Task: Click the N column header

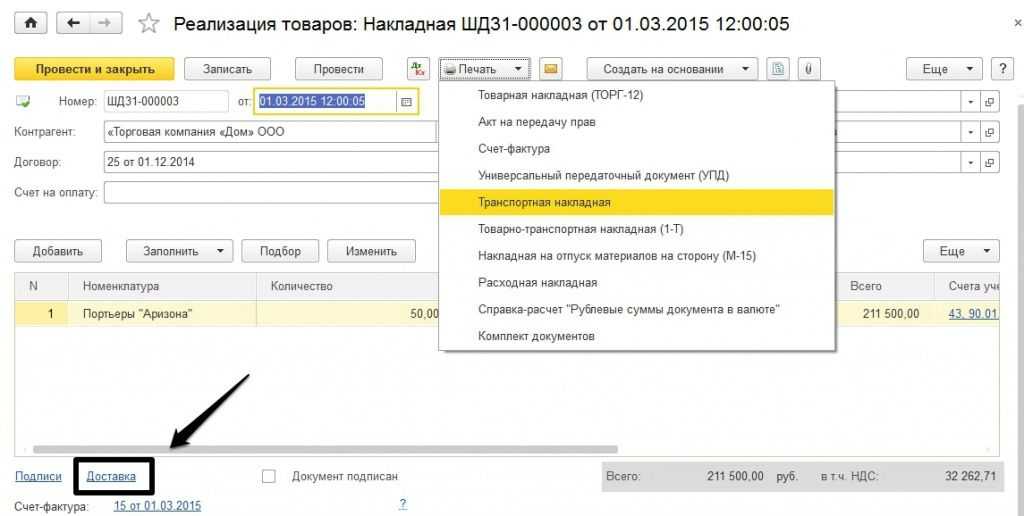Action: pos(41,286)
